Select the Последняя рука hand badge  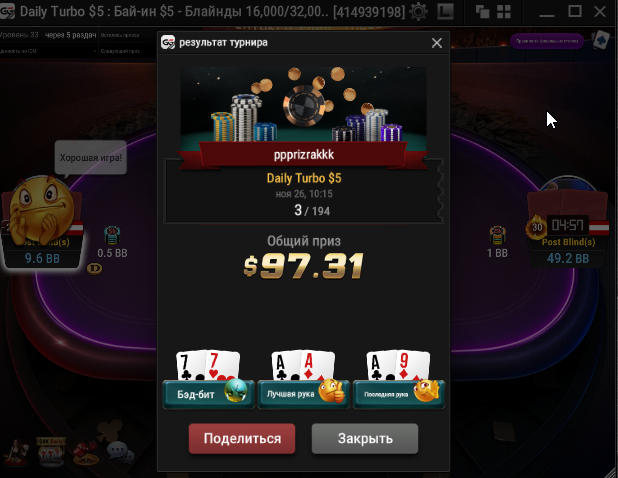(x=399, y=394)
